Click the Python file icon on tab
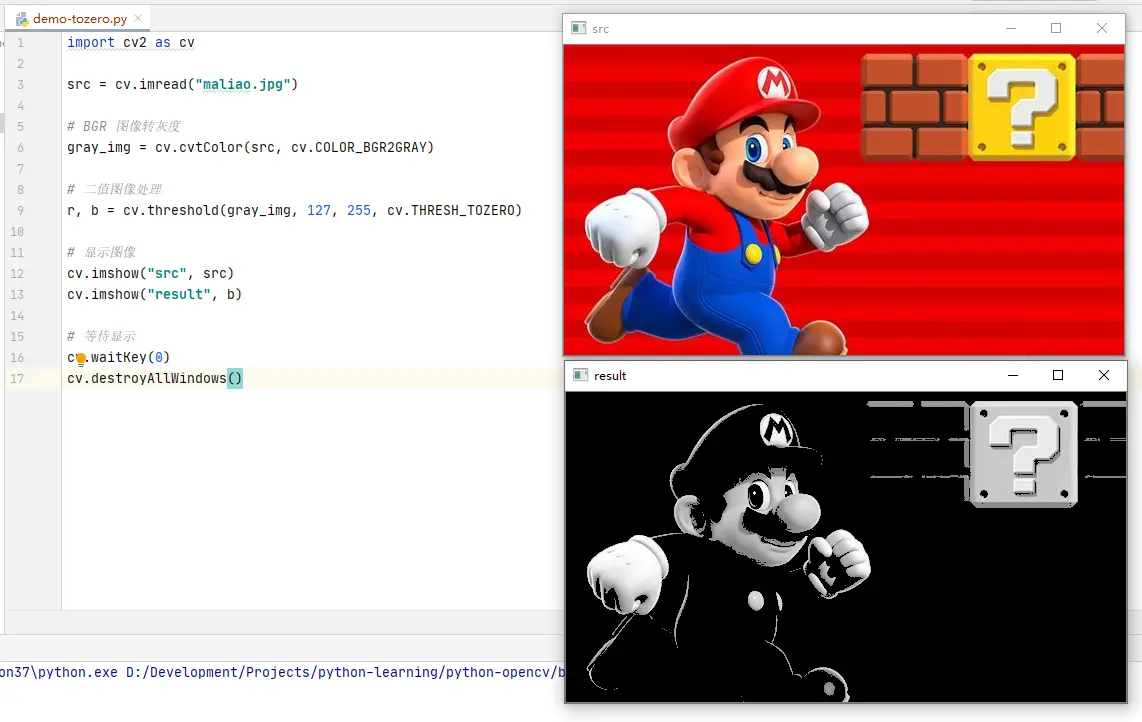 22,19
